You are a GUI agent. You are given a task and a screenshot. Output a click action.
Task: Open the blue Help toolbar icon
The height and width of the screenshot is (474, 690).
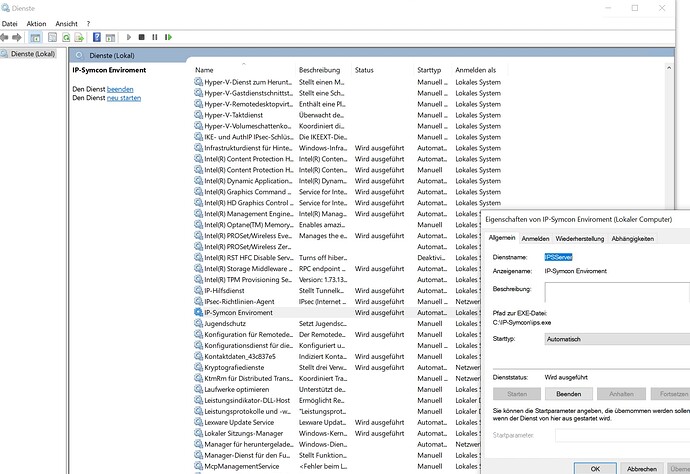pos(97,37)
